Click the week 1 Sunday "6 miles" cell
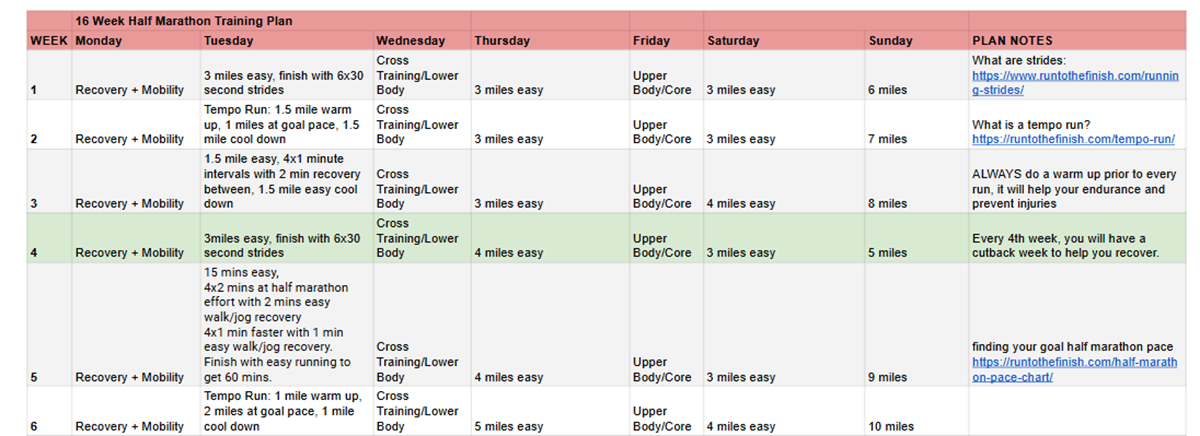Viewport: 1200px width, 436px height. click(x=888, y=90)
